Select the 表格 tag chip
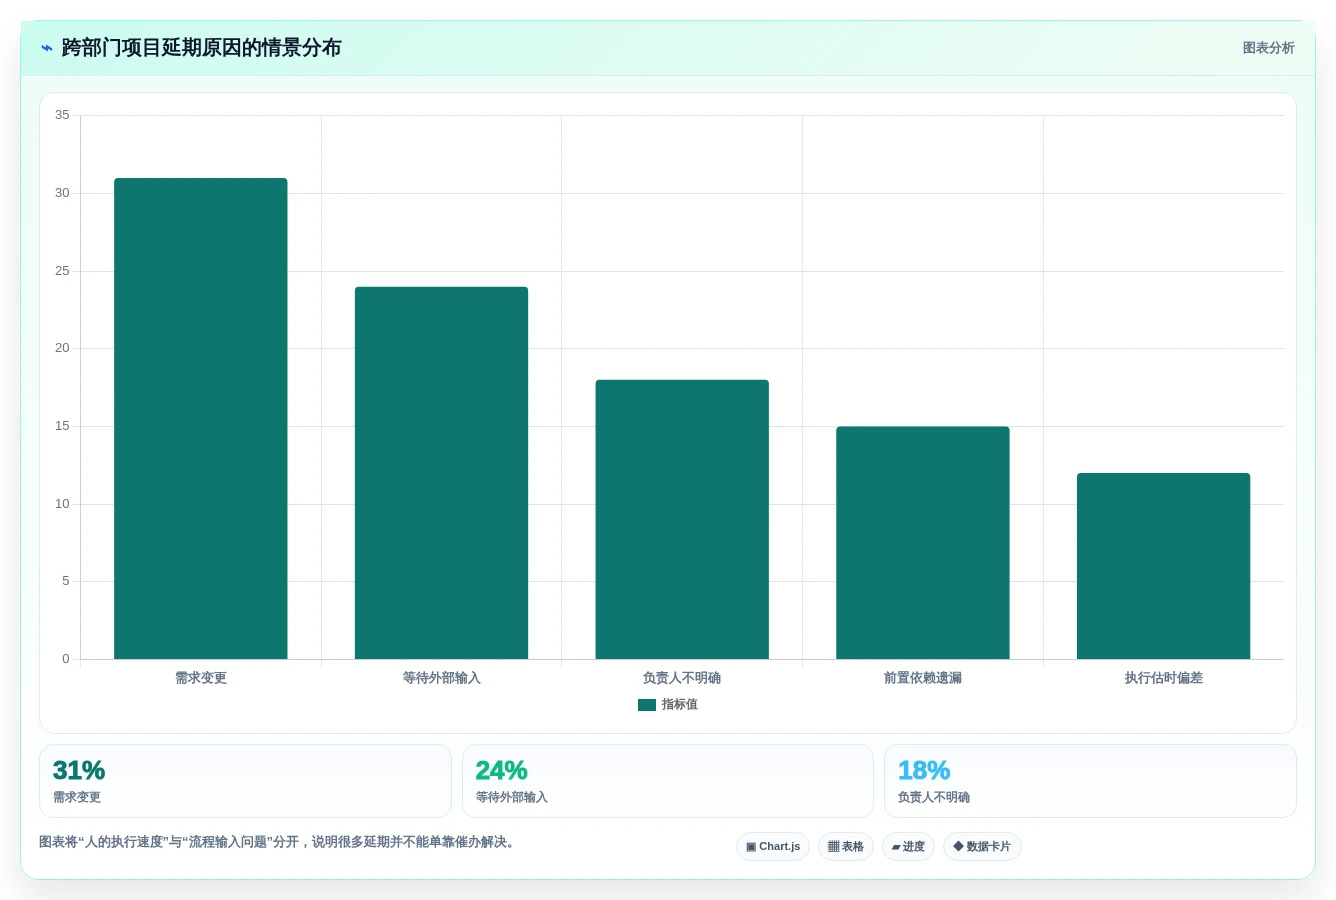 tap(846, 847)
